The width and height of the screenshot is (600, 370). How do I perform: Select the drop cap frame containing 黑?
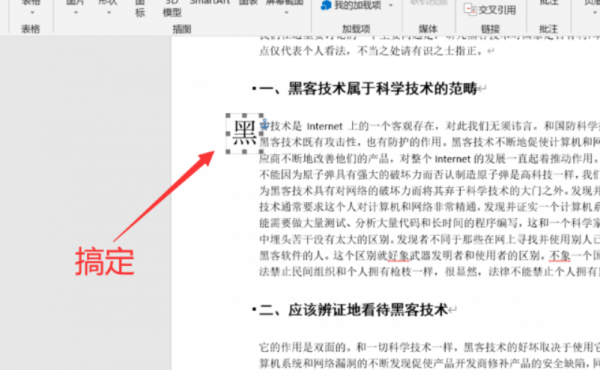coord(245,133)
